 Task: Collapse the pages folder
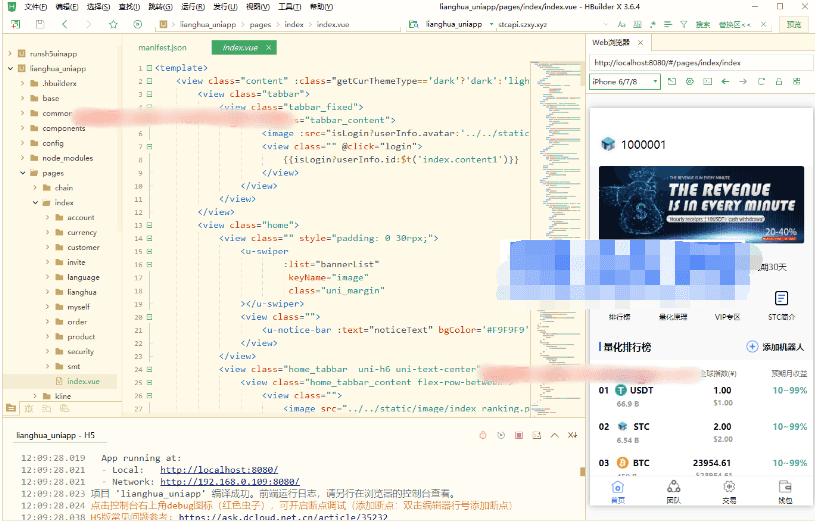[x=23, y=173]
